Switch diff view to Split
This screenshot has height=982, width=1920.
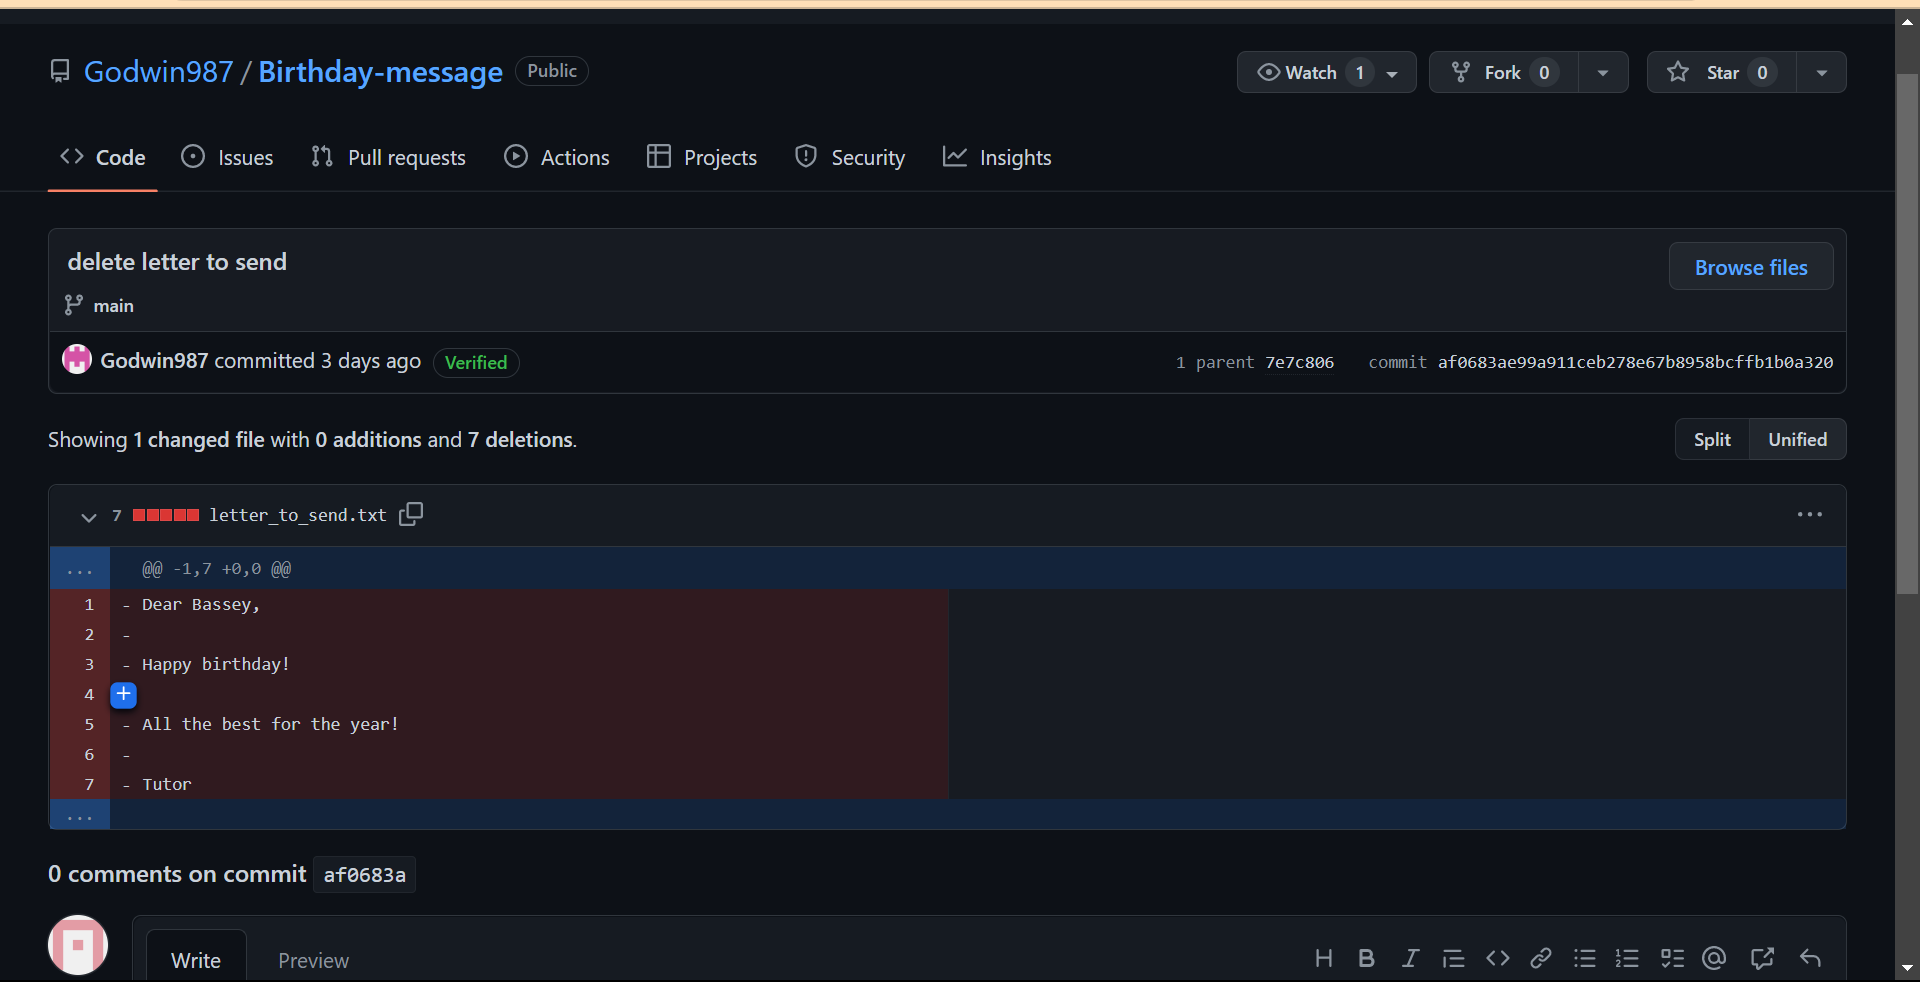pyautogui.click(x=1712, y=439)
